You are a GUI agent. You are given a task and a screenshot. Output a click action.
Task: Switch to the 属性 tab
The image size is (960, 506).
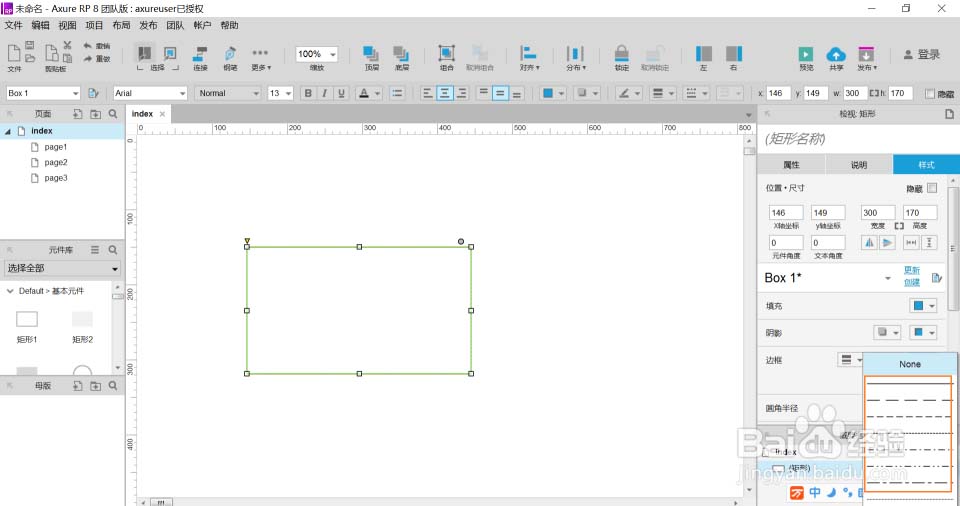click(x=791, y=165)
